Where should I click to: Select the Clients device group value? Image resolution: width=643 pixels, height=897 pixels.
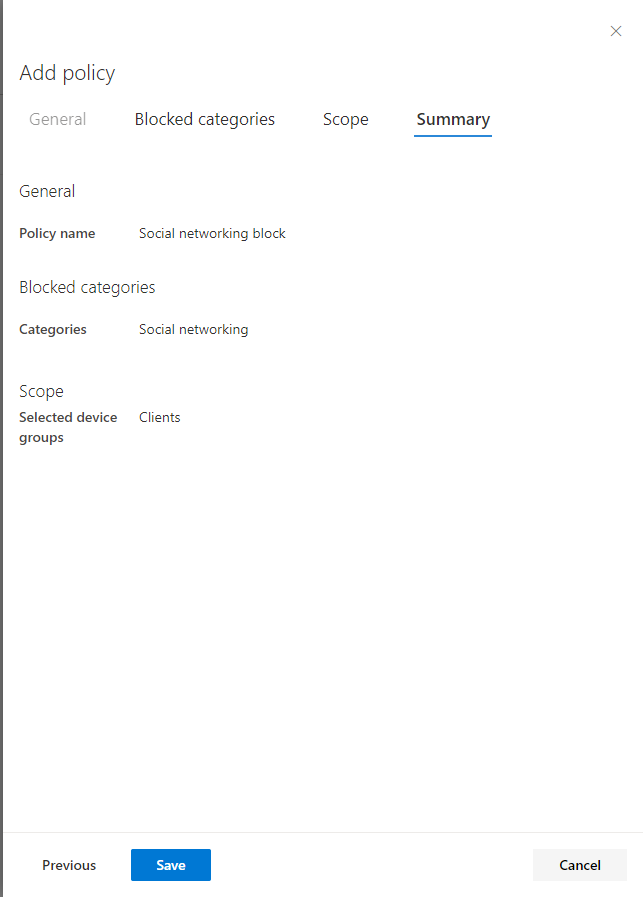pyautogui.click(x=160, y=418)
